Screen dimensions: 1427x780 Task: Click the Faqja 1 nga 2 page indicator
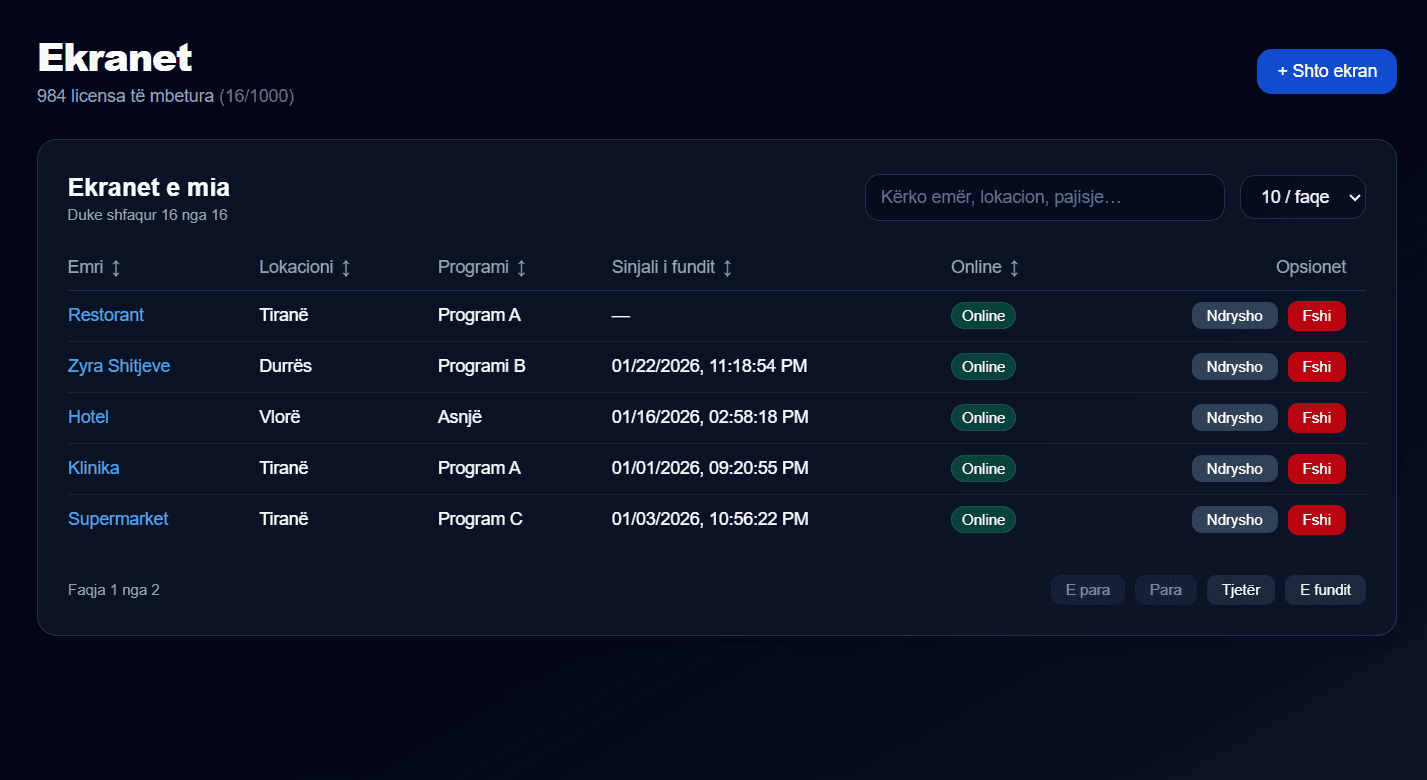tap(114, 590)
